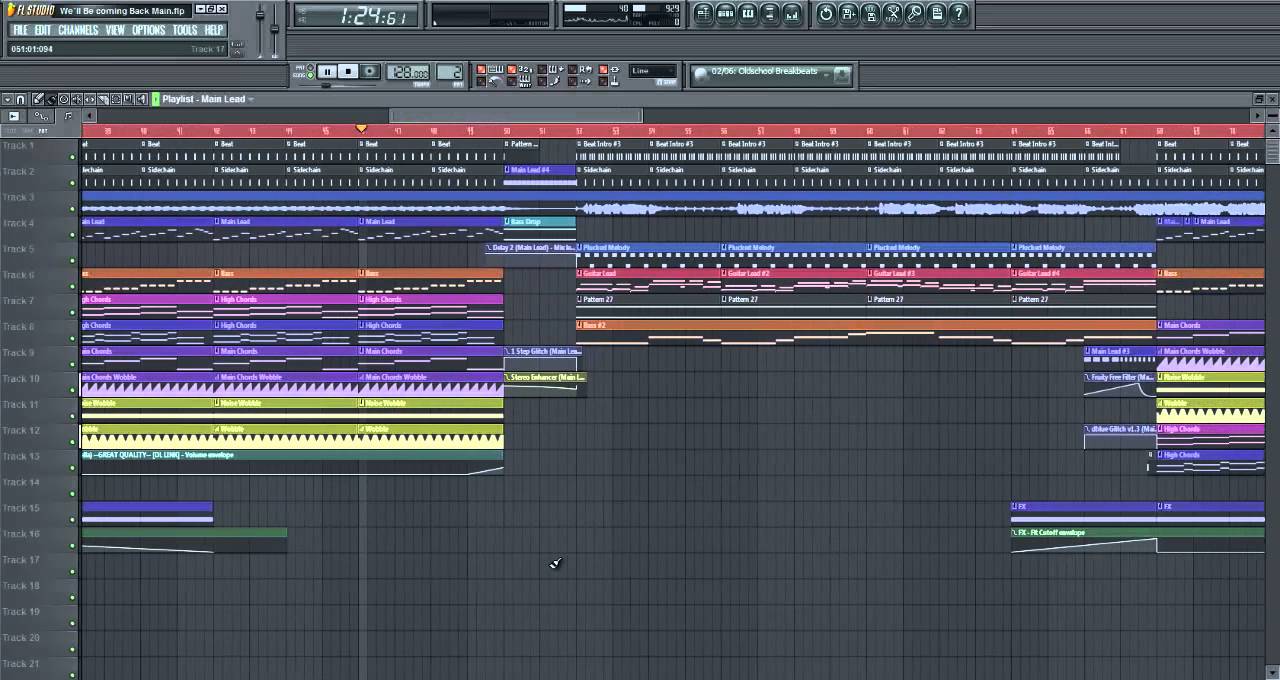Click the master pitch slider
Viewport: 1280px width, 680px height.
[x=275, y=30]
